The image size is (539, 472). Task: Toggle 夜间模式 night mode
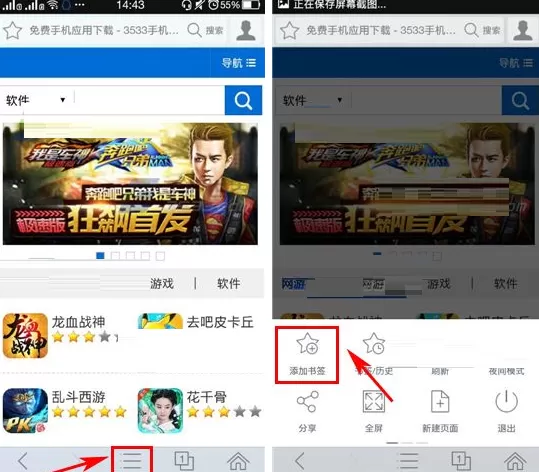click(506, 371)
